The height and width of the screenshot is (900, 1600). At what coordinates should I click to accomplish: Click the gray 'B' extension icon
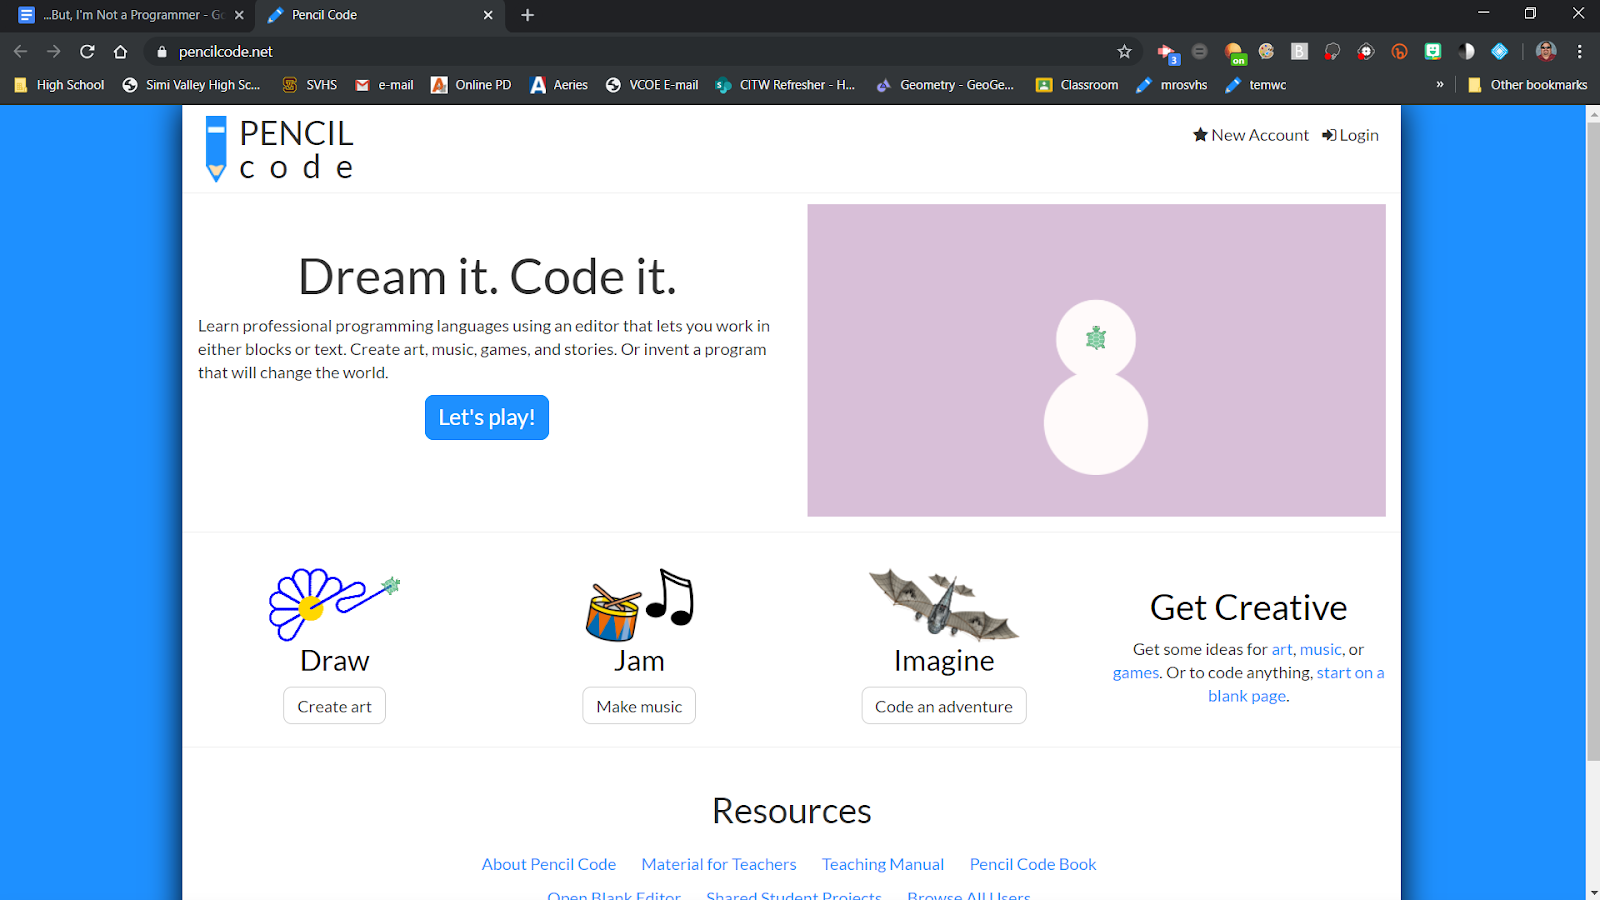pyautogui.click(x=1300, y=51)
